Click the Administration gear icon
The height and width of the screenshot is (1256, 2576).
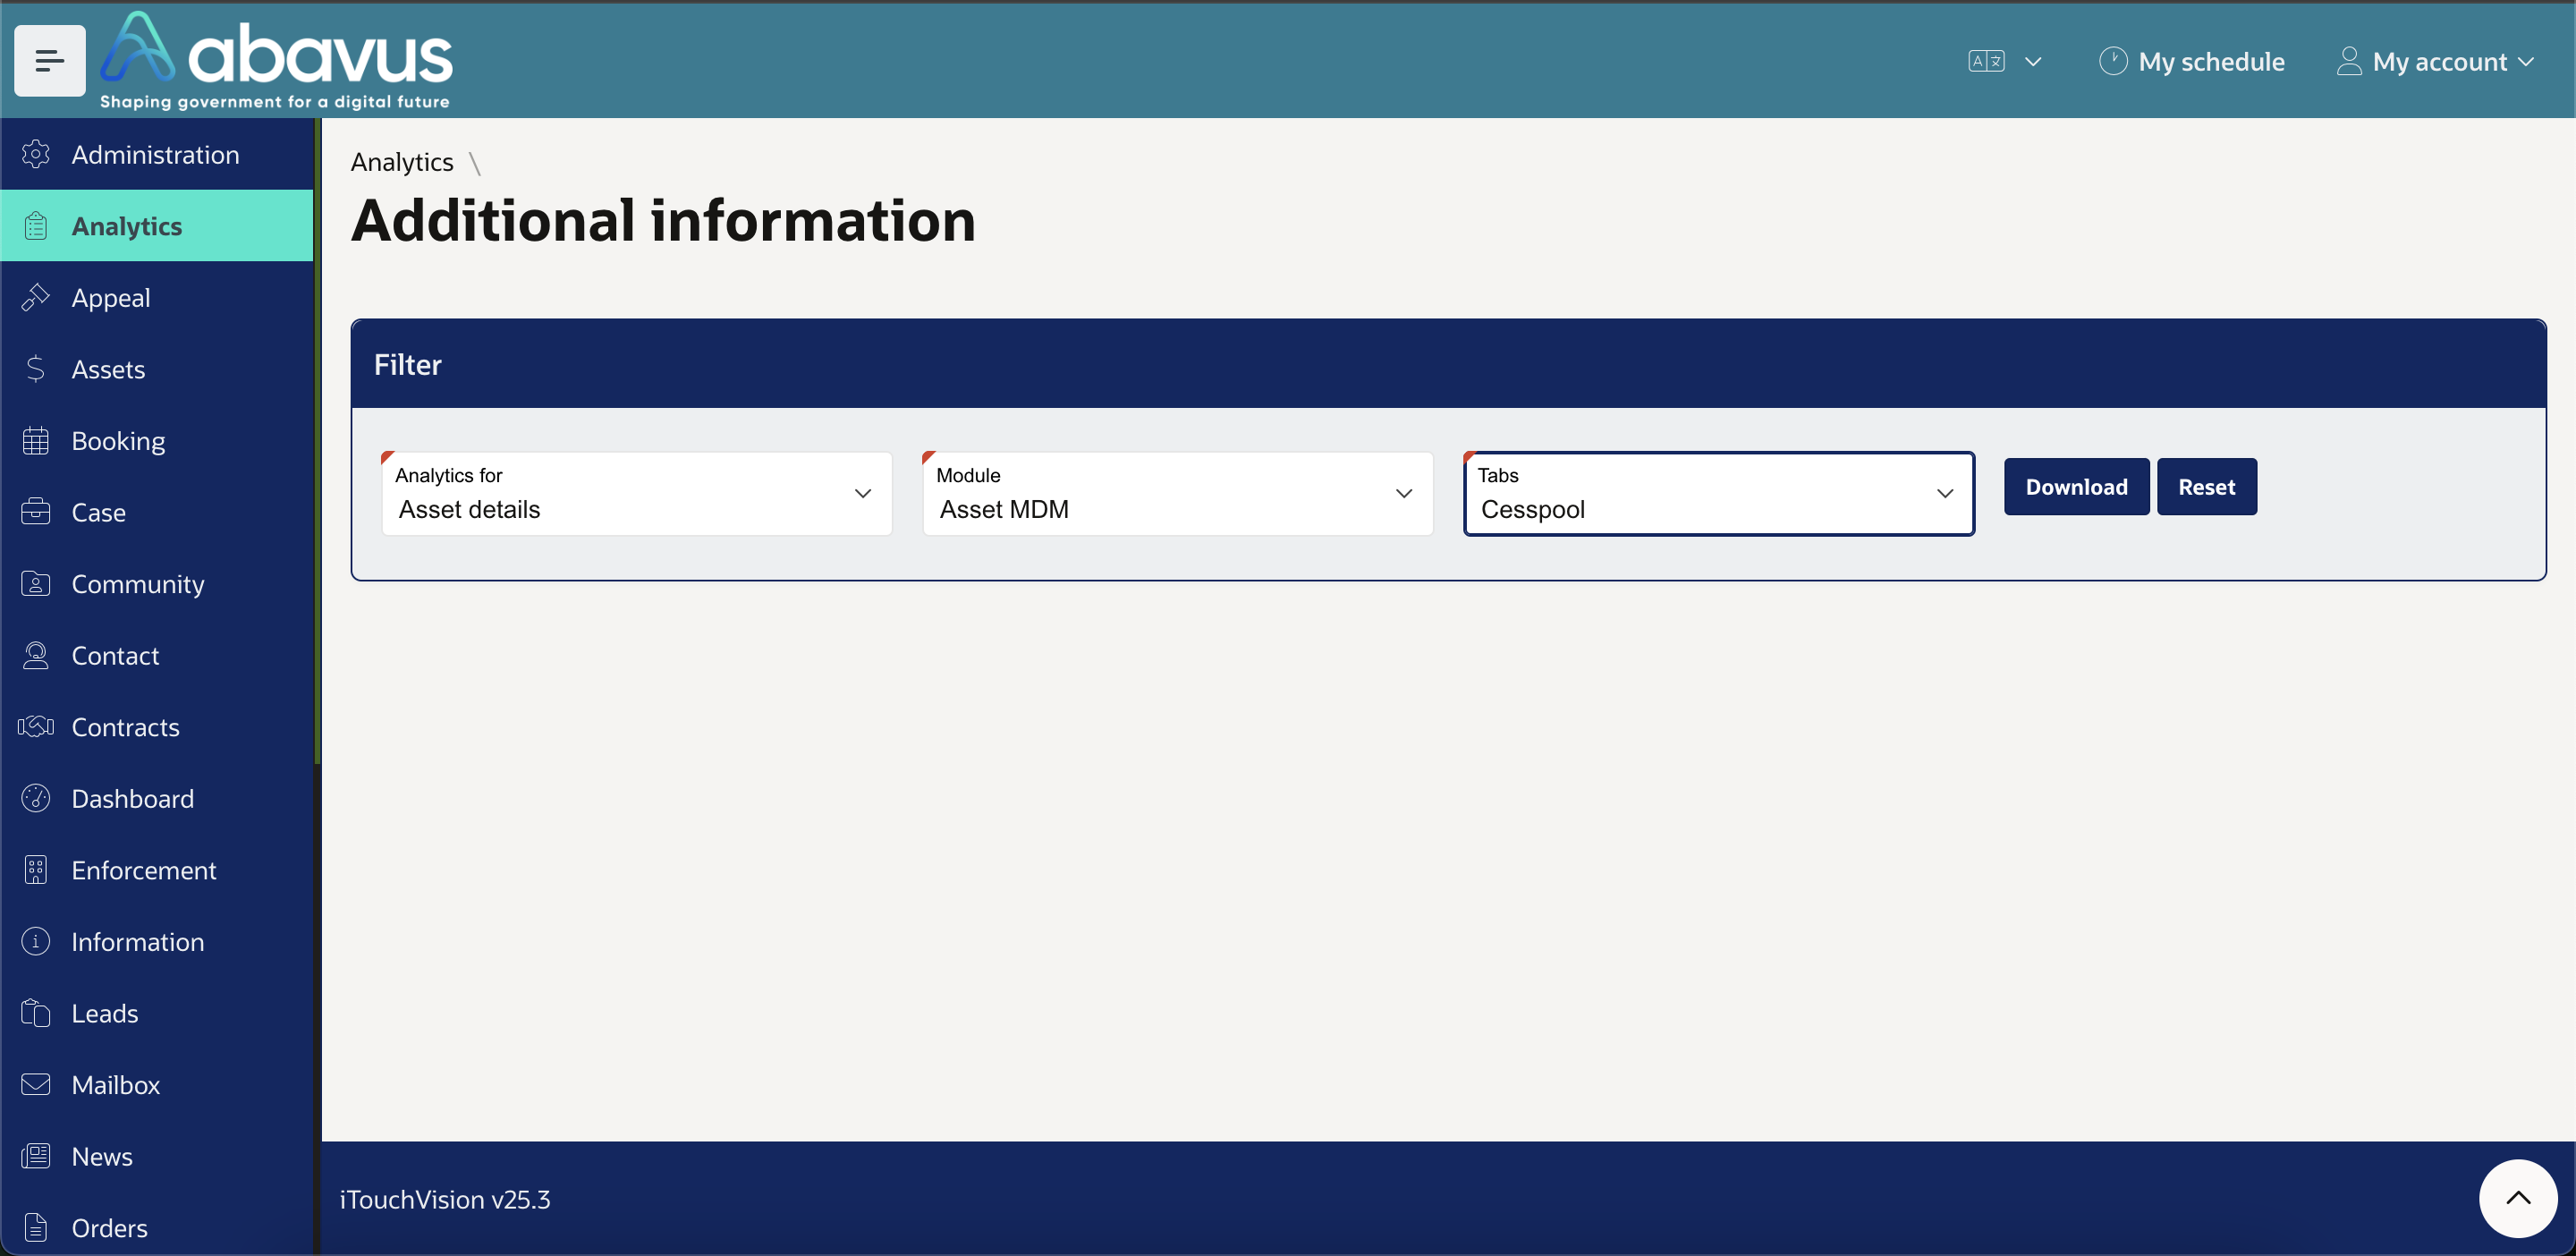click(x=36, y=154)
